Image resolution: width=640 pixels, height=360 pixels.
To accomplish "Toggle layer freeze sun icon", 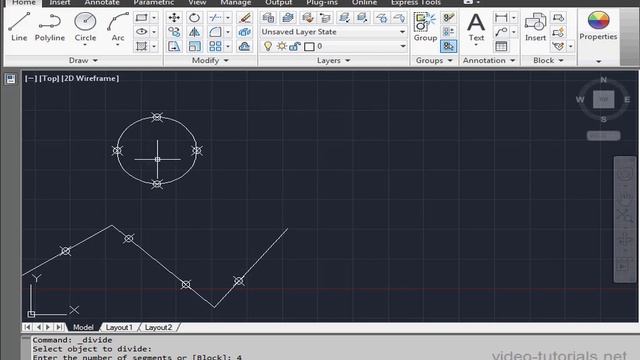I will pos(281,46).
